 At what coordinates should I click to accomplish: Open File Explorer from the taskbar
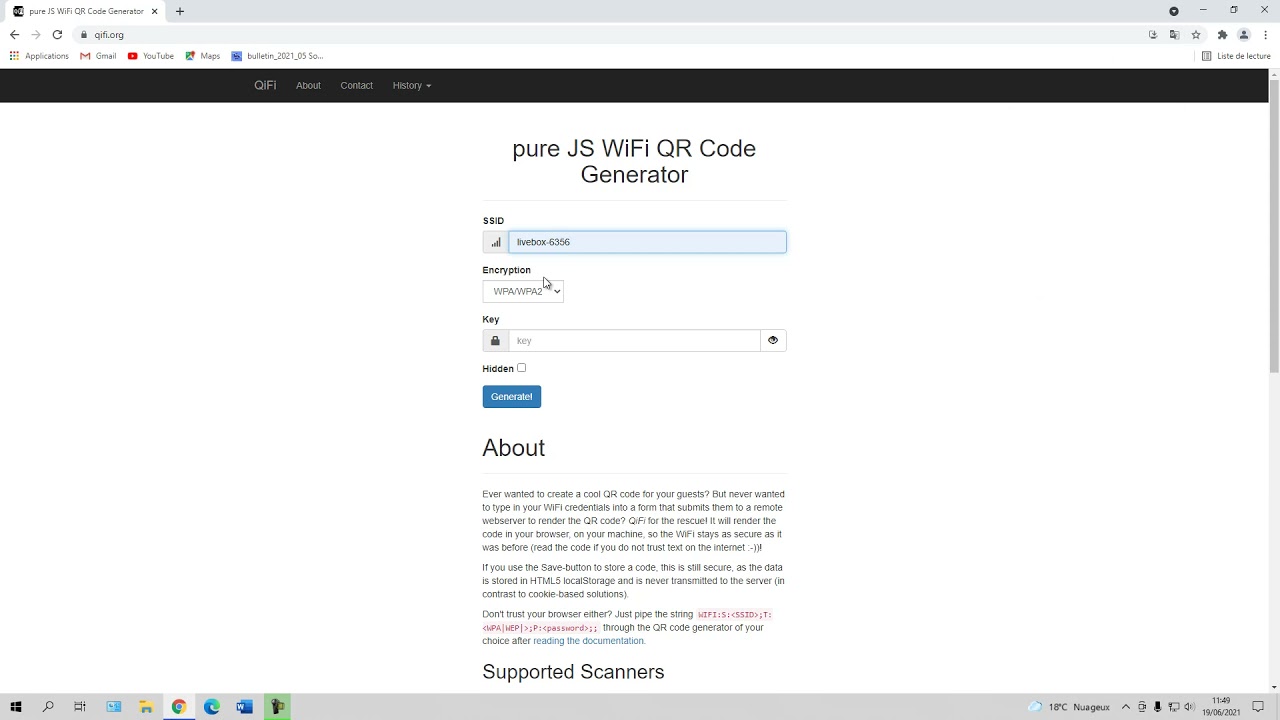pos(146,707)
